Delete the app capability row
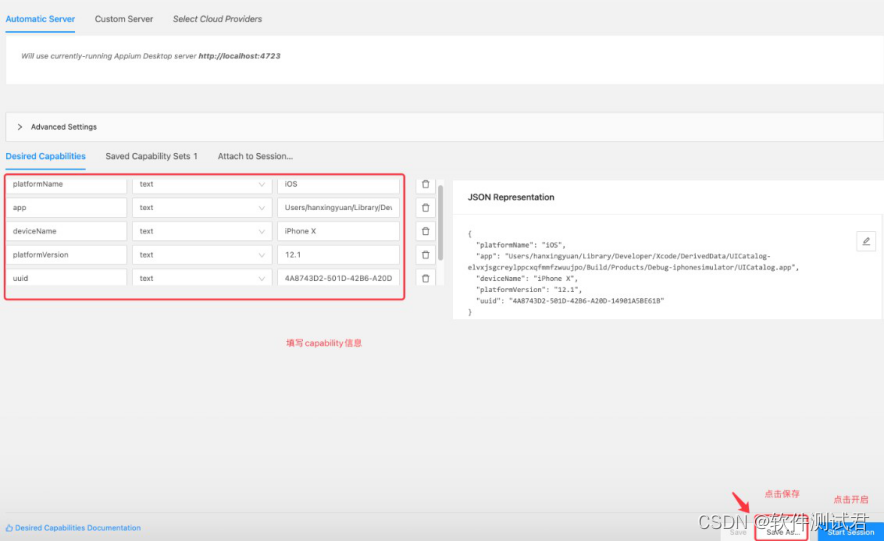885x541 pixels. click(426, 208)
